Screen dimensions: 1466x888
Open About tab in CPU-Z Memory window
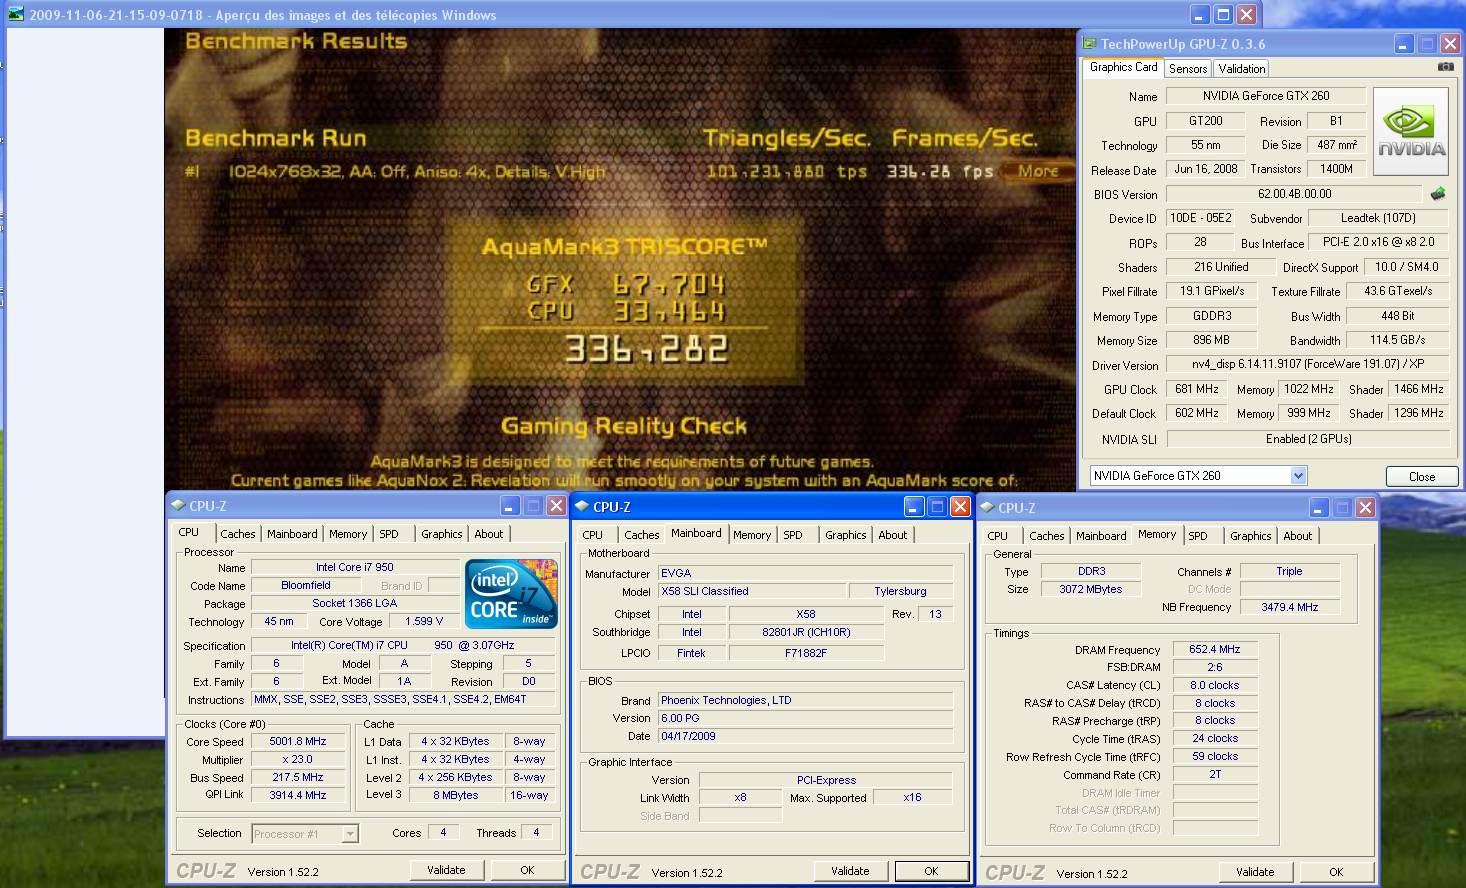pyautogui.click(x=1297, y=536)
